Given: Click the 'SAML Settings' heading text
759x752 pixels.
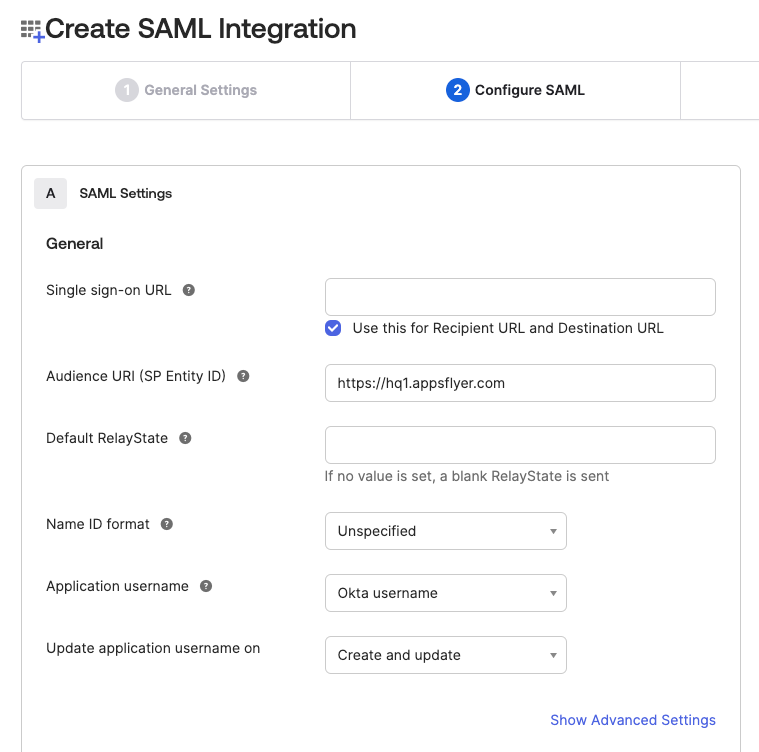Looking at the screenshot, I should coord(125,194).
